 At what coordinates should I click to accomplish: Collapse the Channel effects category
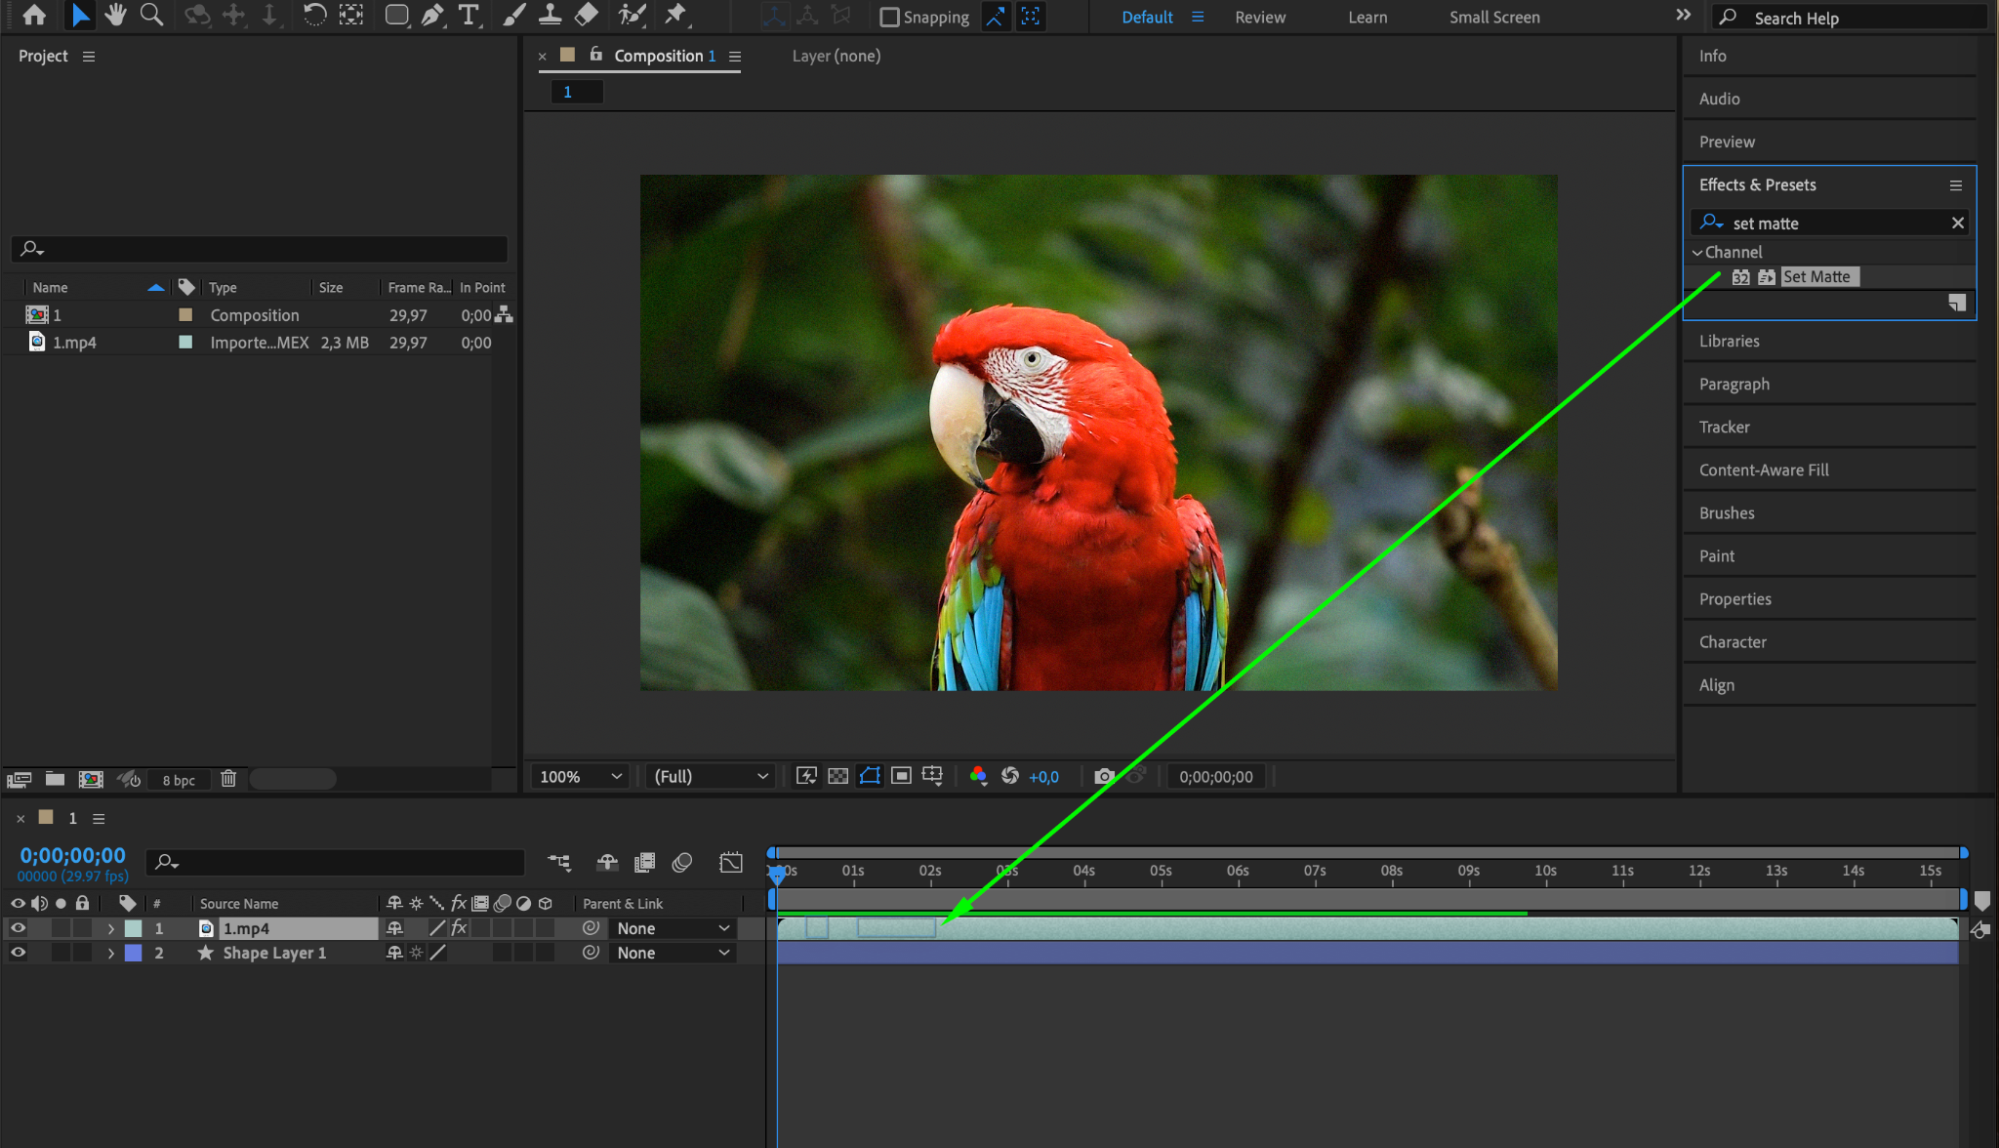[1697, 252]
